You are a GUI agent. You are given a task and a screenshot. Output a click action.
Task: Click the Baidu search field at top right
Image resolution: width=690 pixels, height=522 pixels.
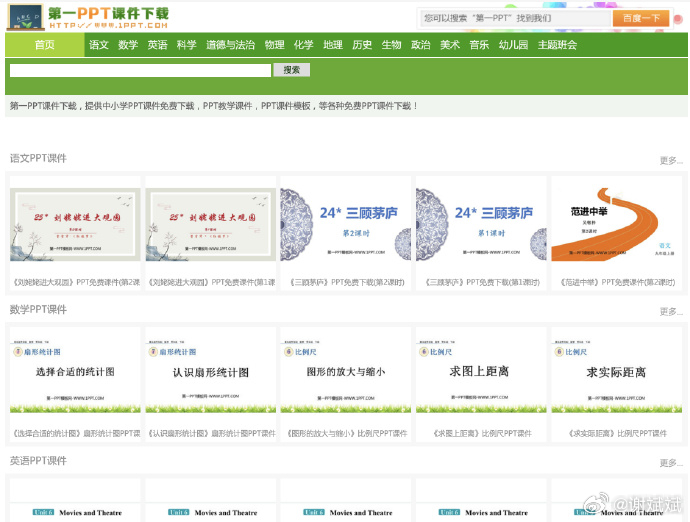(x=515, y=18)
